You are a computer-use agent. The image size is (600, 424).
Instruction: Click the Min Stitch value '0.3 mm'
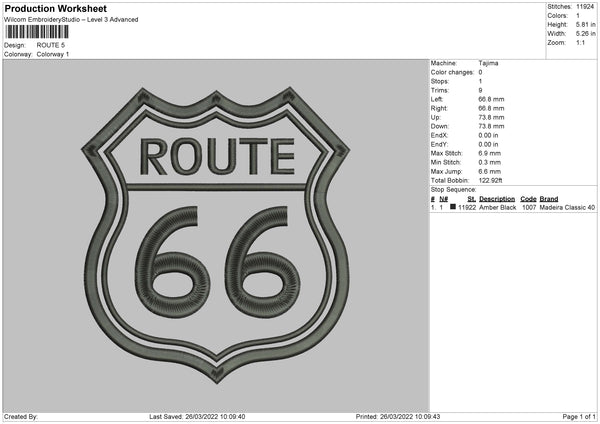[489, 163]
